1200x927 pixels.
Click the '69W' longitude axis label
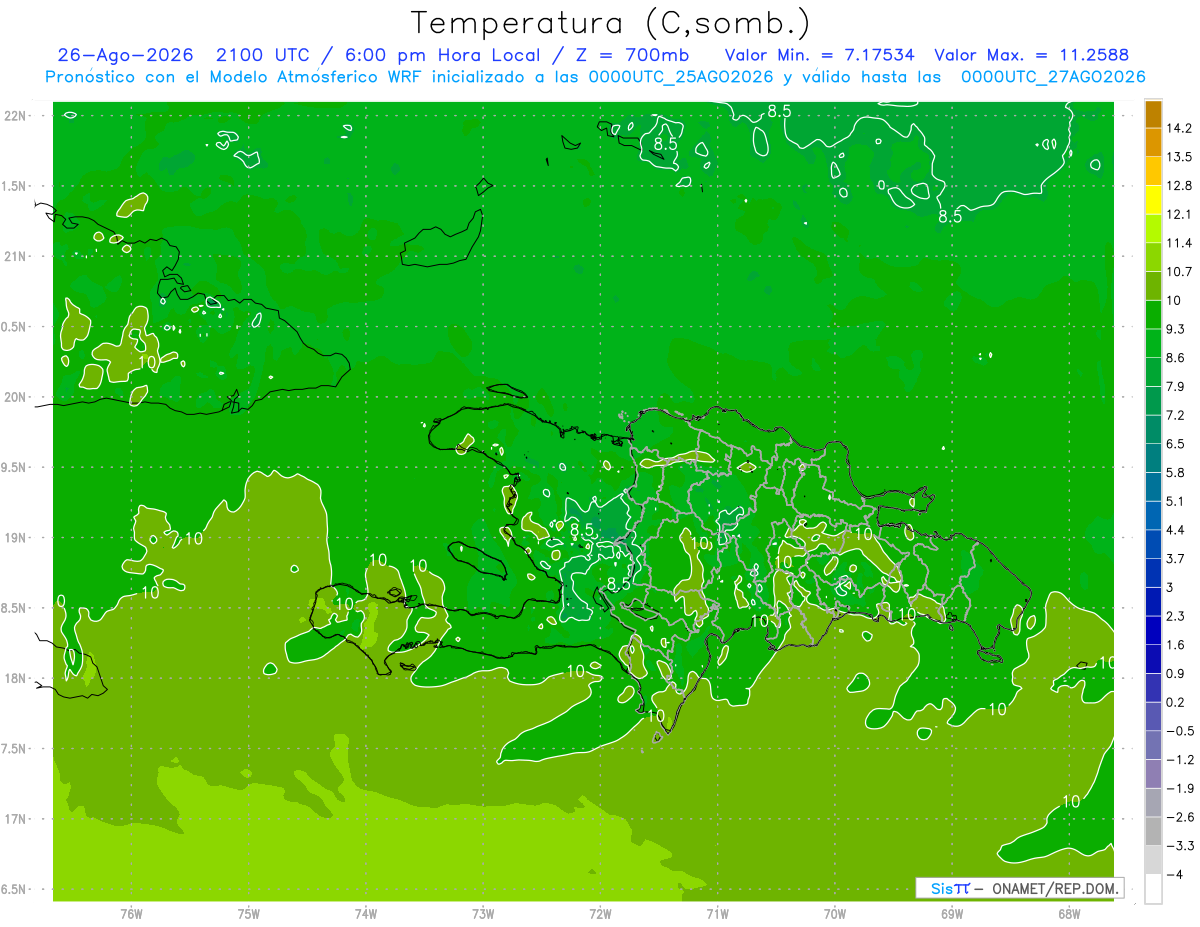[952, 914]
